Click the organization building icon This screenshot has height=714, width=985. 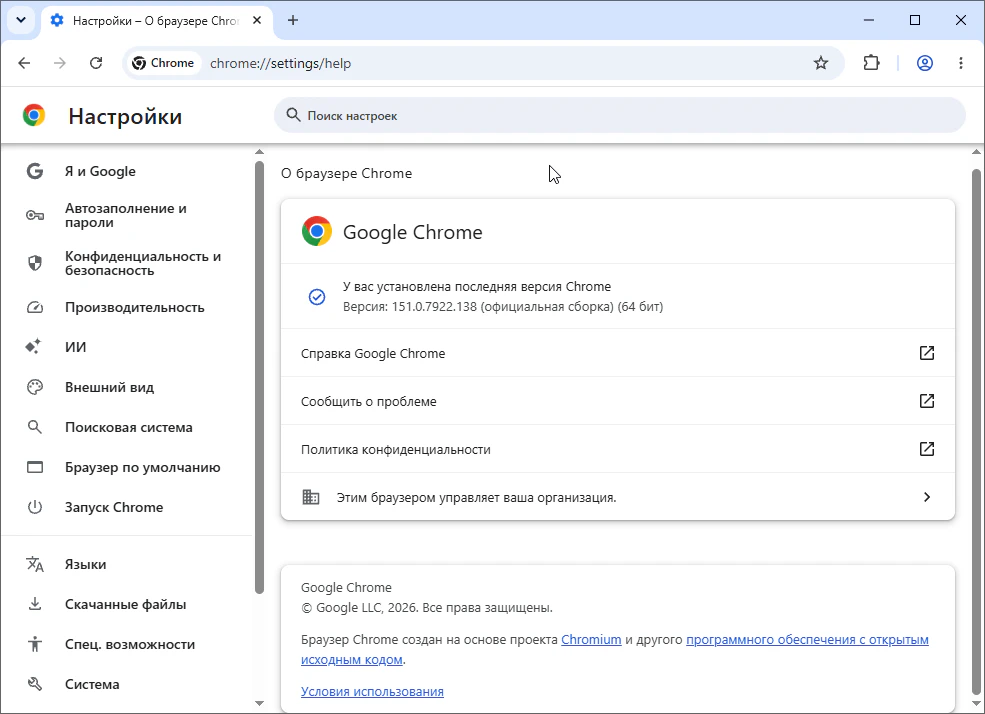click(x=311, y=497)
